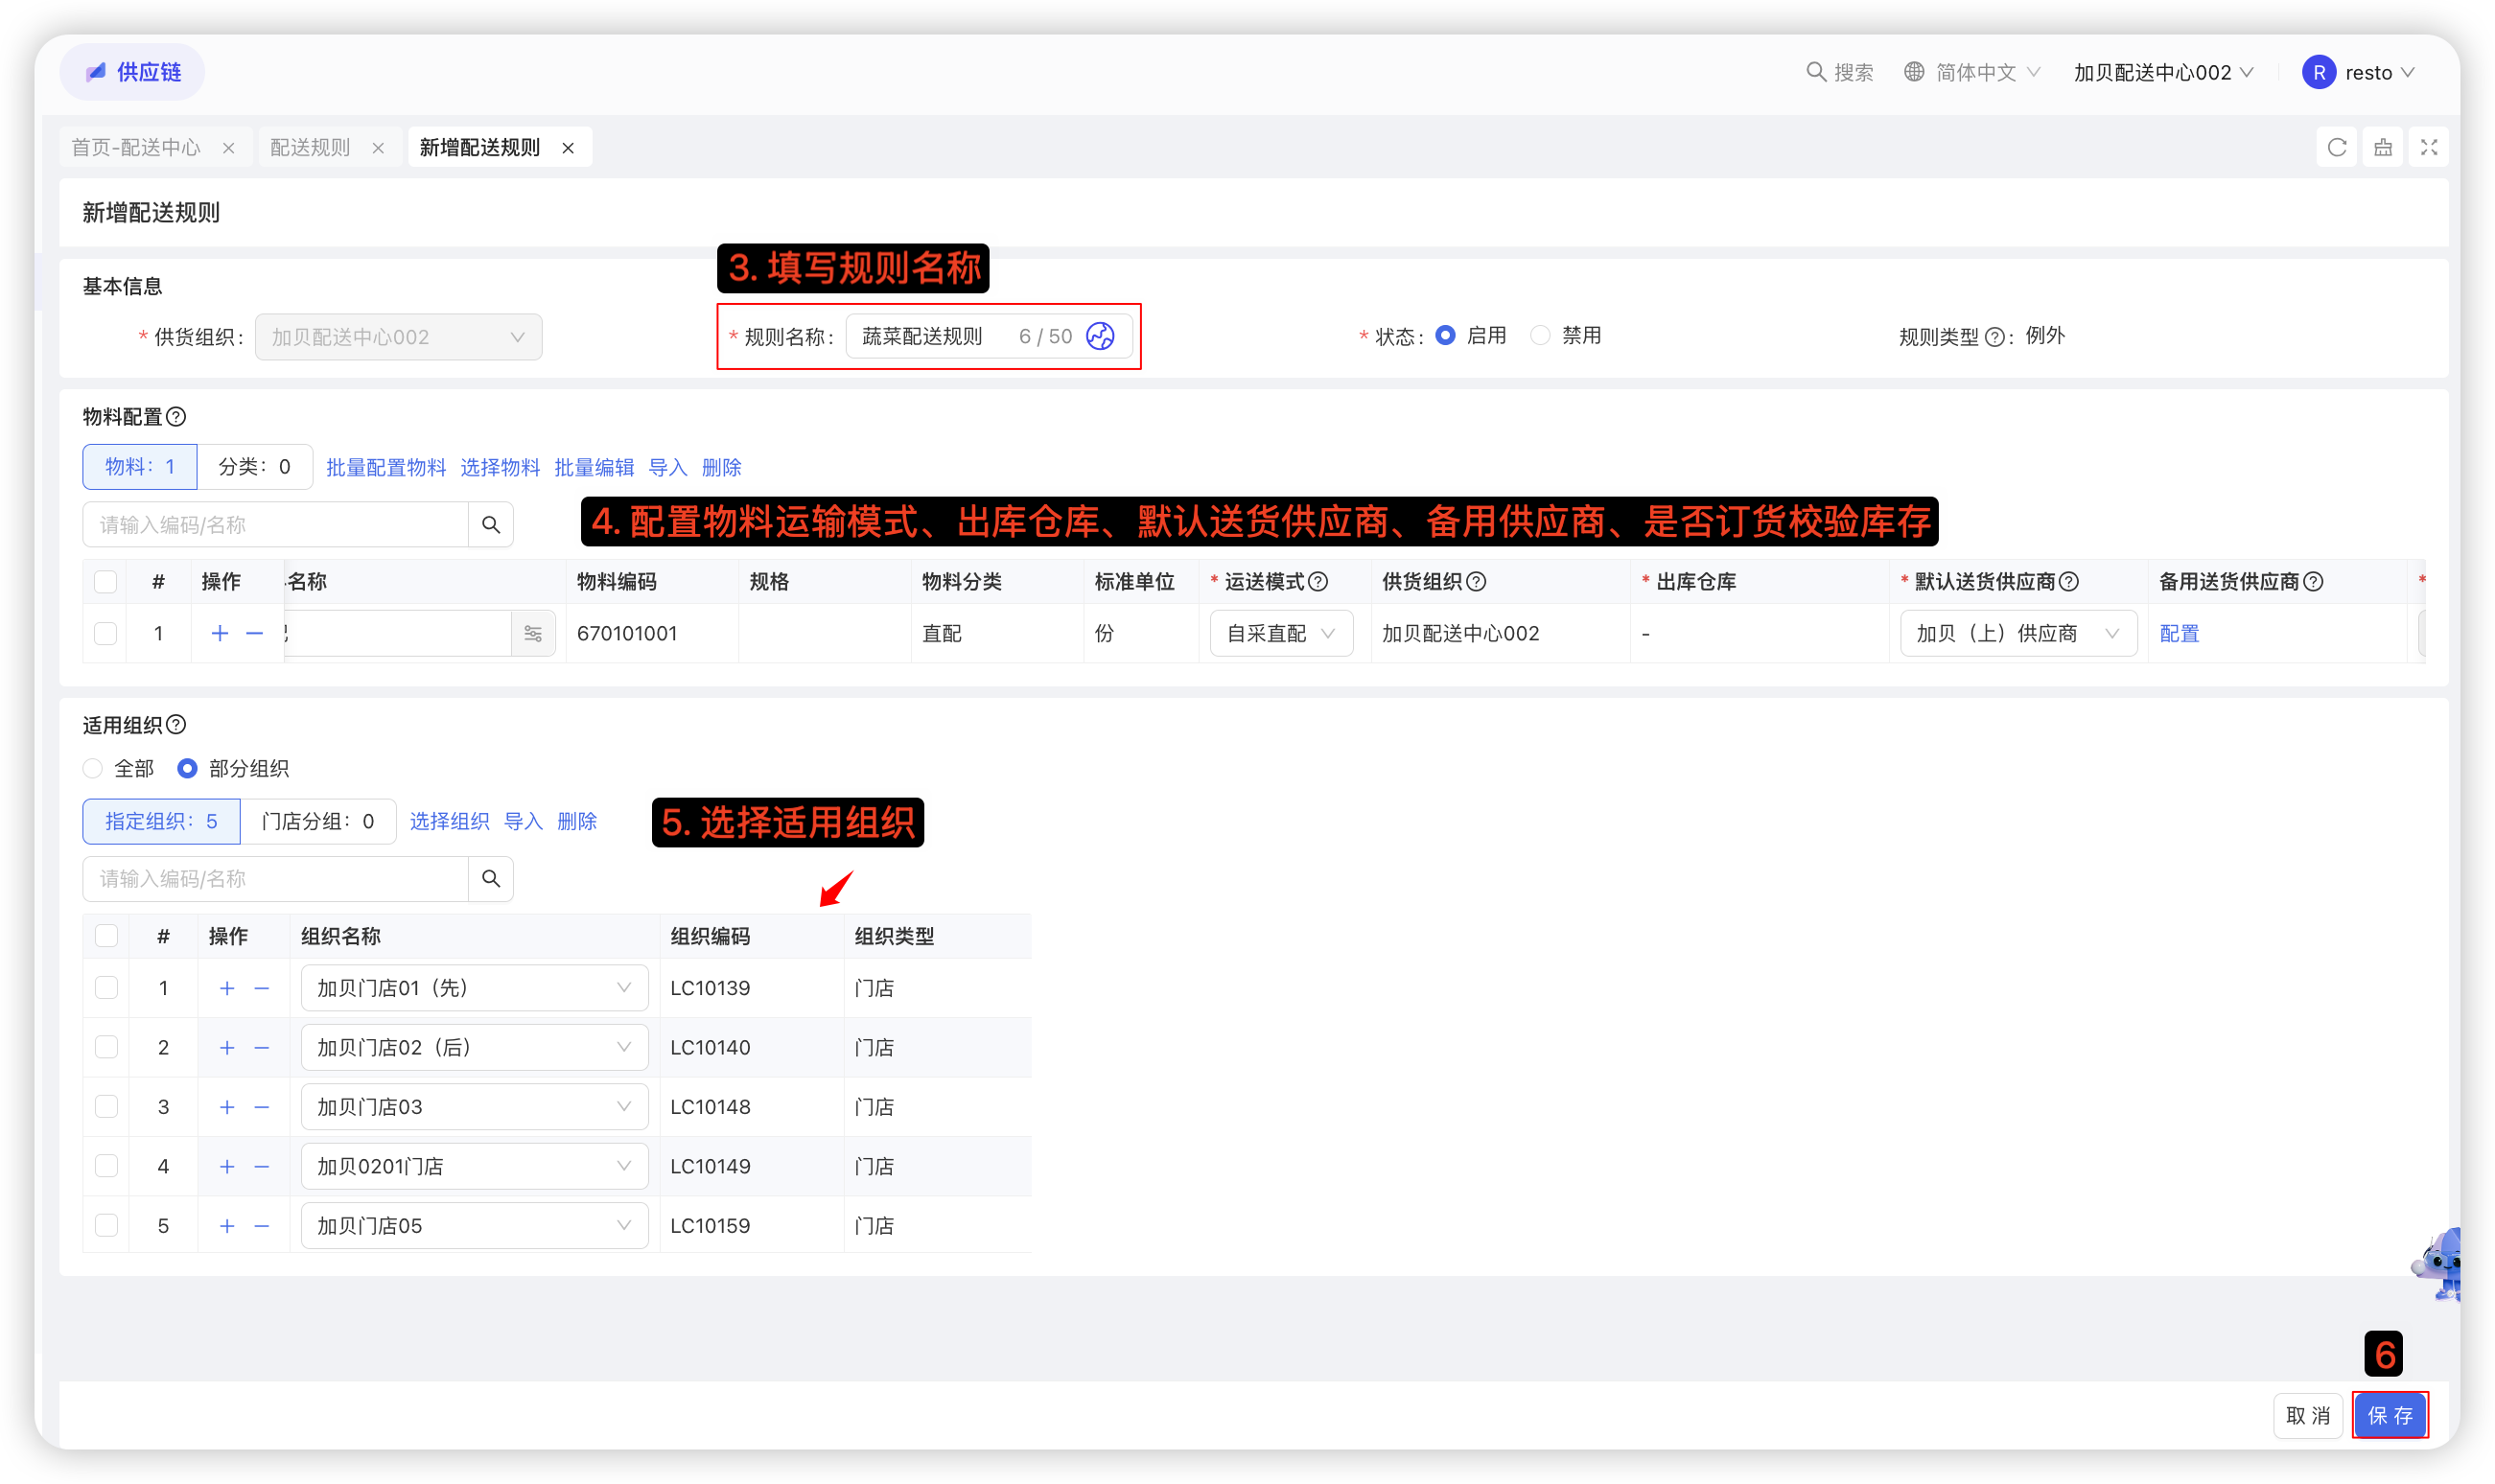Click the refresh icon in the tab bar

(2336, 148)
